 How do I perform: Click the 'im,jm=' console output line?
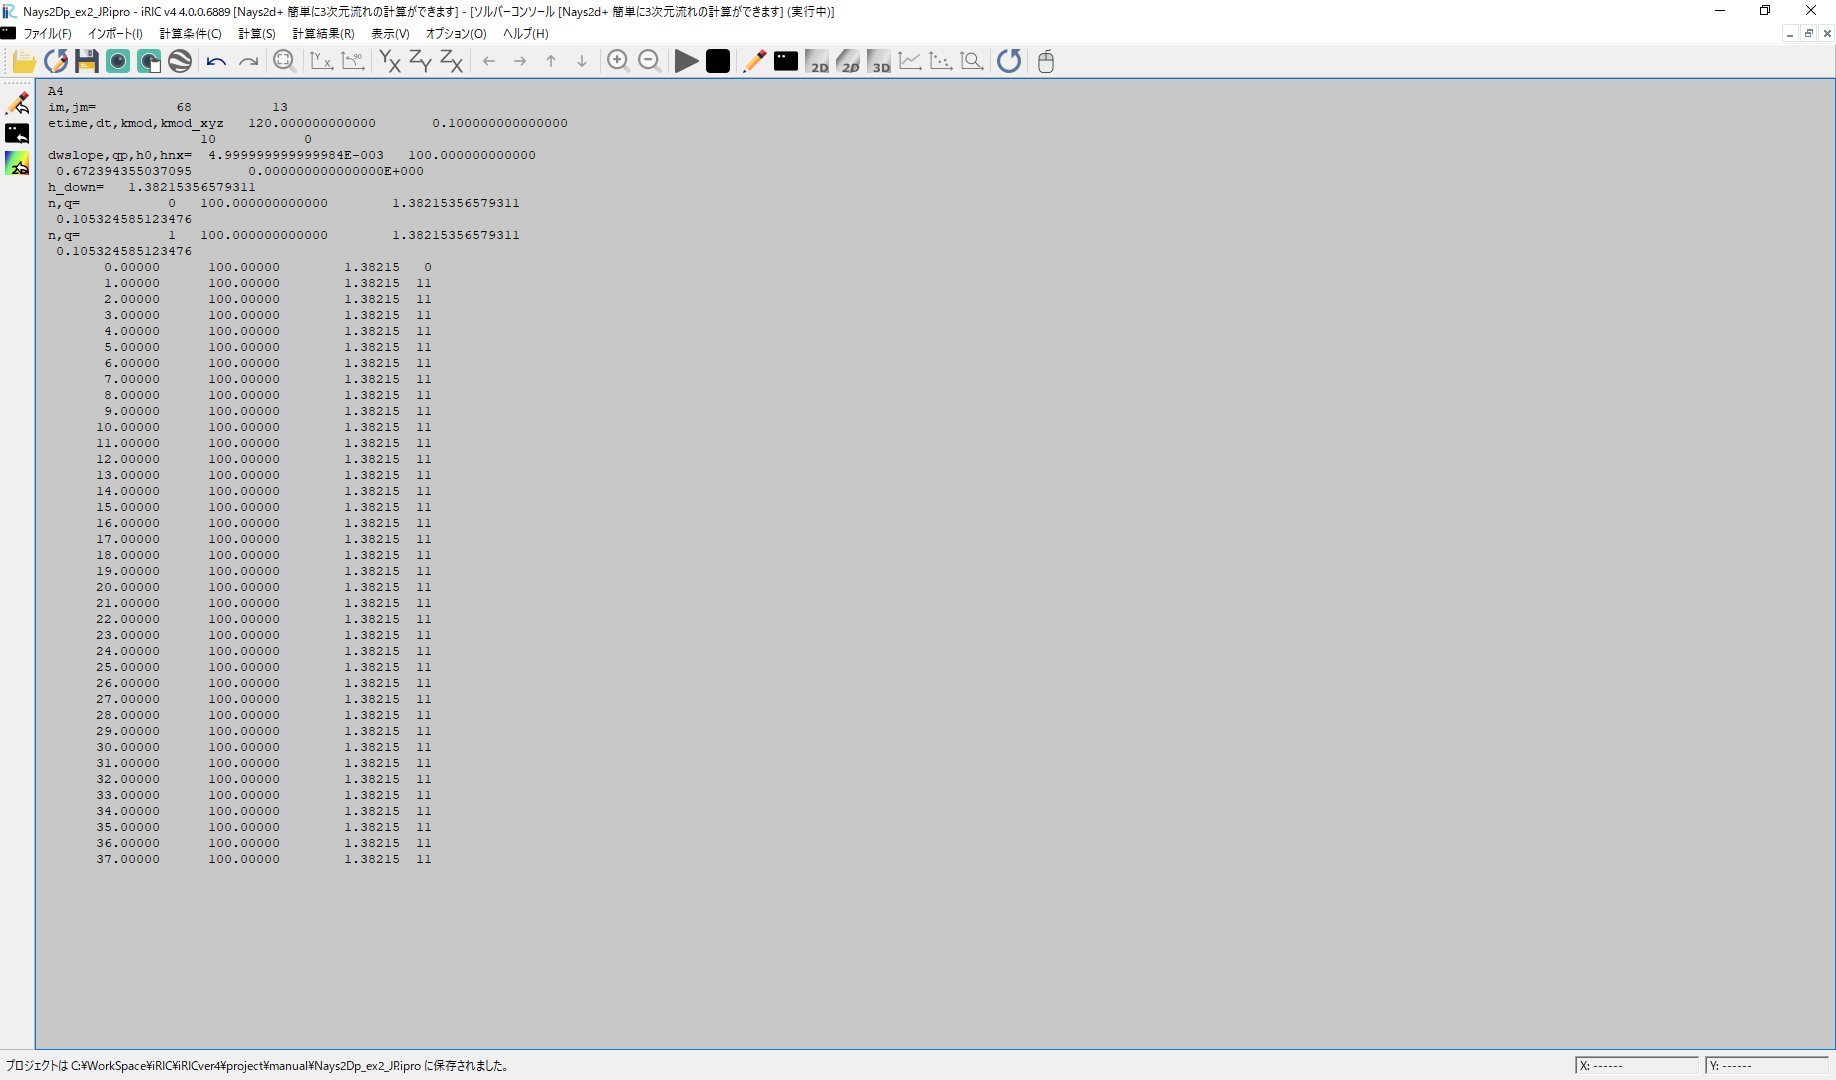(x=167, y=107)
